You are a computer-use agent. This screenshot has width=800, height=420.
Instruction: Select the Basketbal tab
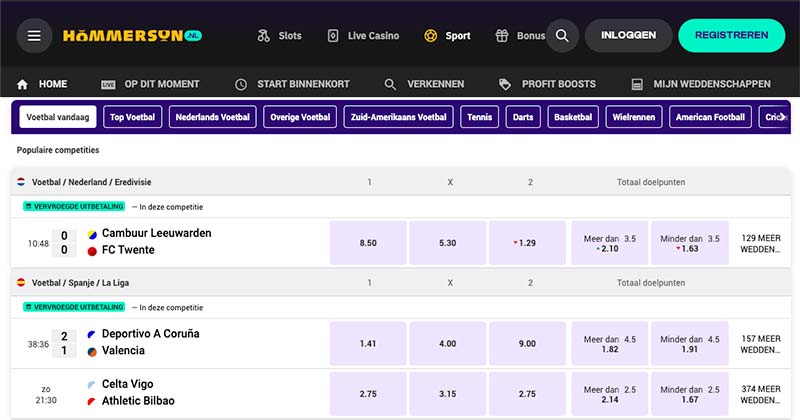pos(573,117)
